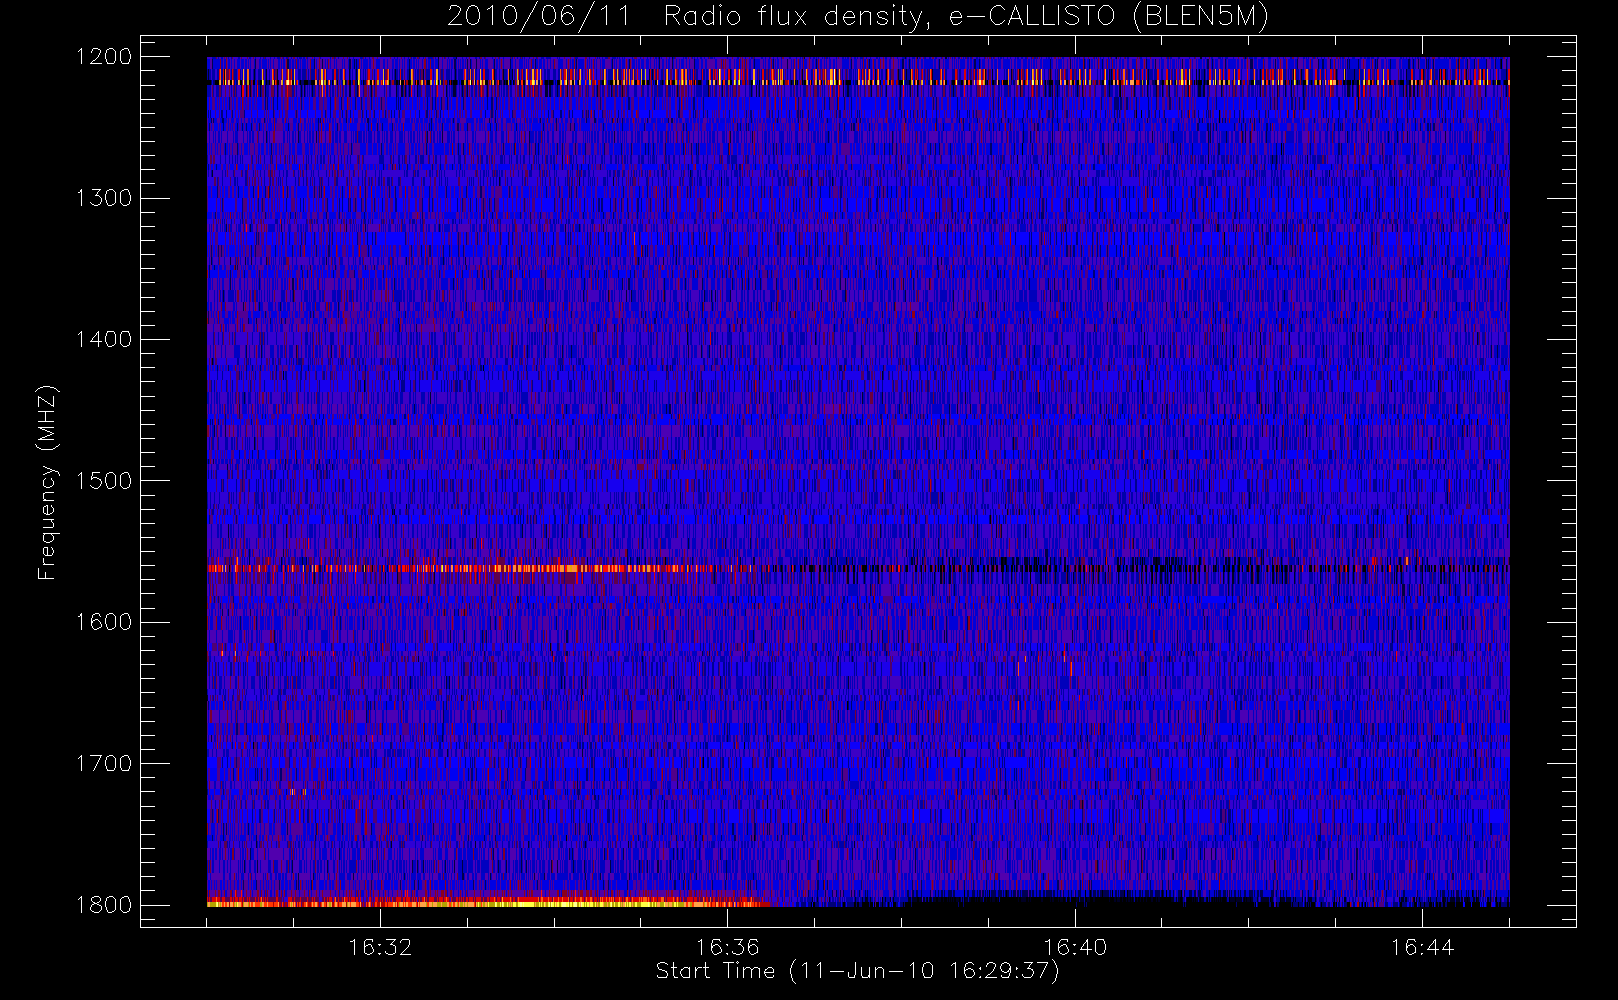1618x1000 pixels.
Task: Click the 16:32 time tick label
Action: click(x=380, y=947)
